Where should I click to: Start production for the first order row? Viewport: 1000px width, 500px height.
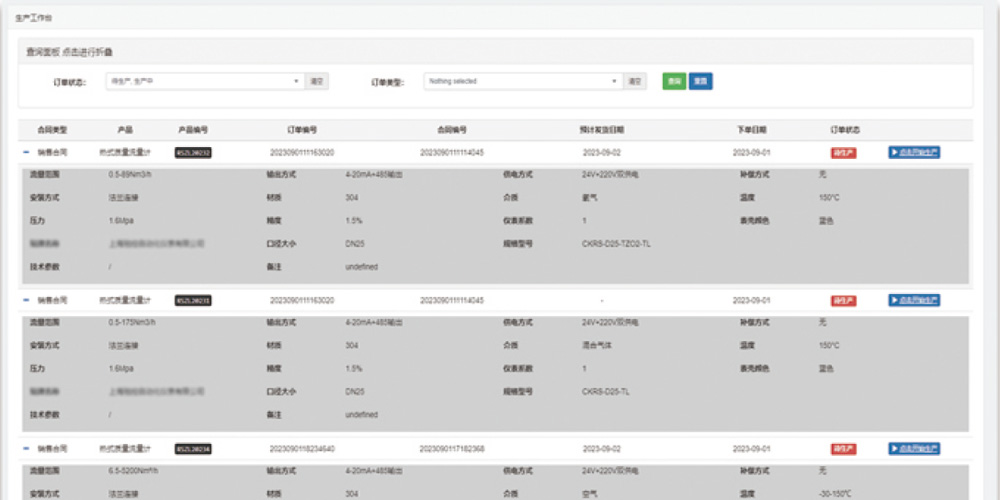[914, 152]
